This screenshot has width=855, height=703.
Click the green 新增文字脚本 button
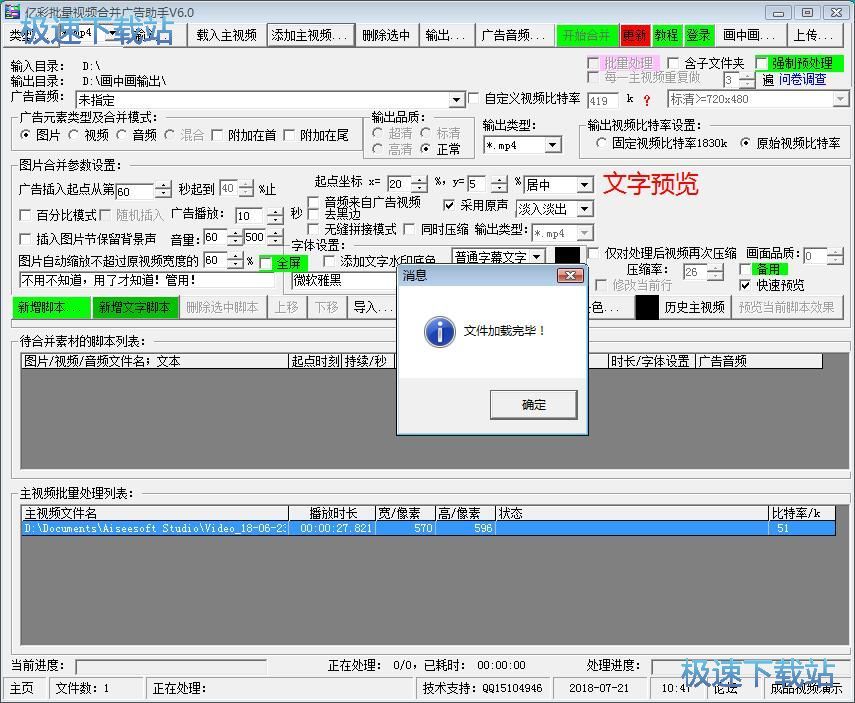[x=135, y=308]
